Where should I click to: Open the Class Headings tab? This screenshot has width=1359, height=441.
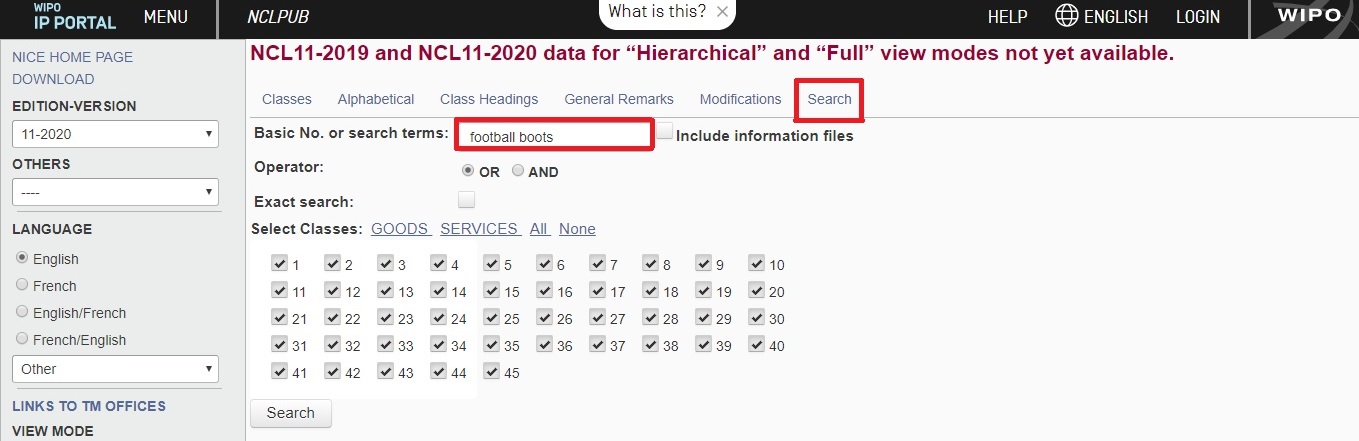[489, 99]
